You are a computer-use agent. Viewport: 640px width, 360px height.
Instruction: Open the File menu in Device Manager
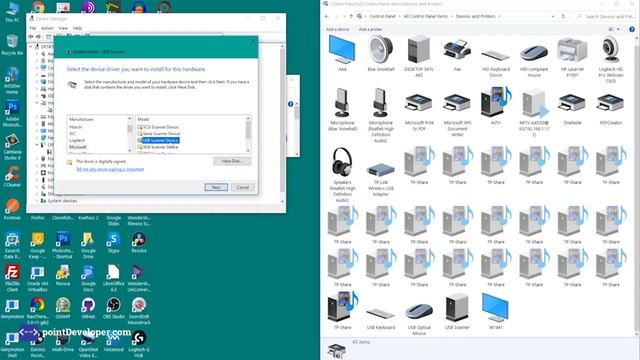point(33,28)
